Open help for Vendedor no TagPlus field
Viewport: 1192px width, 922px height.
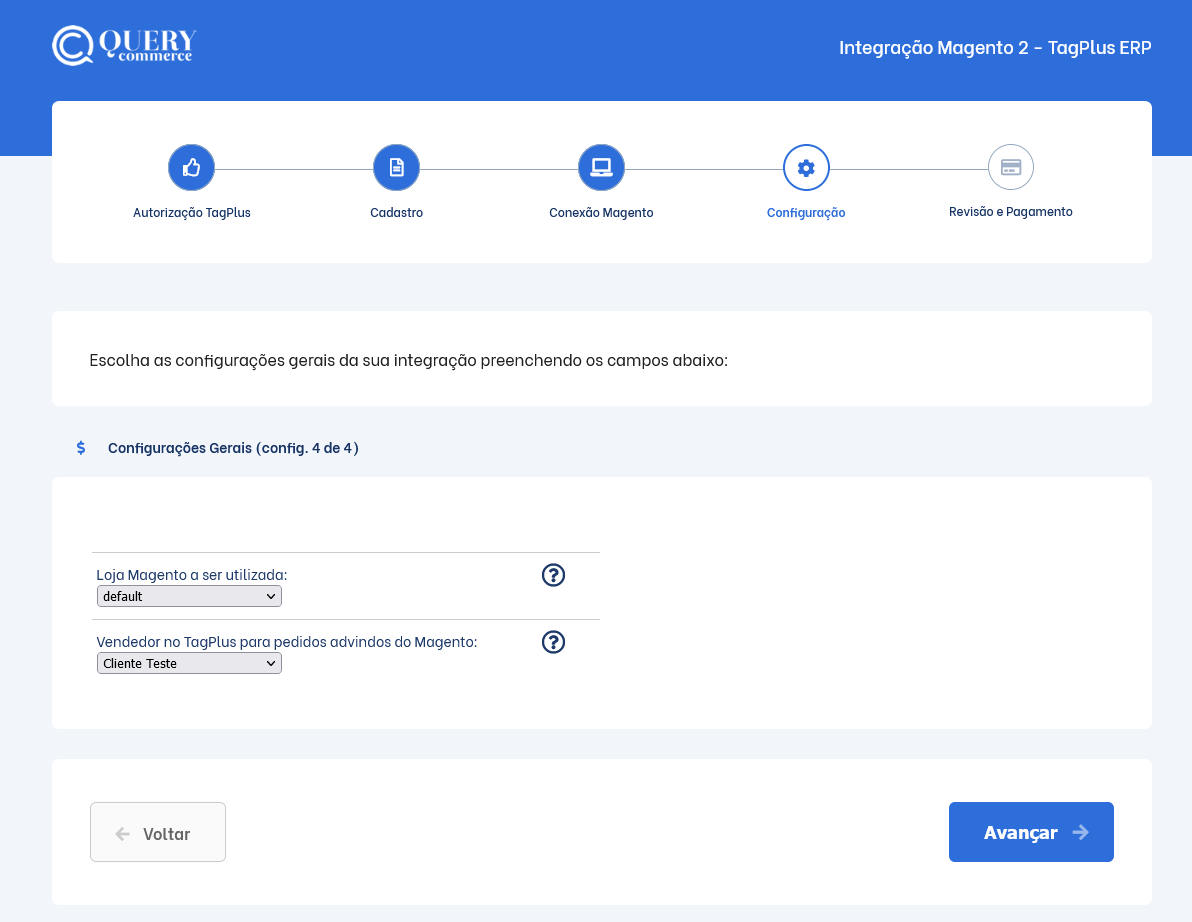[553, 642]
